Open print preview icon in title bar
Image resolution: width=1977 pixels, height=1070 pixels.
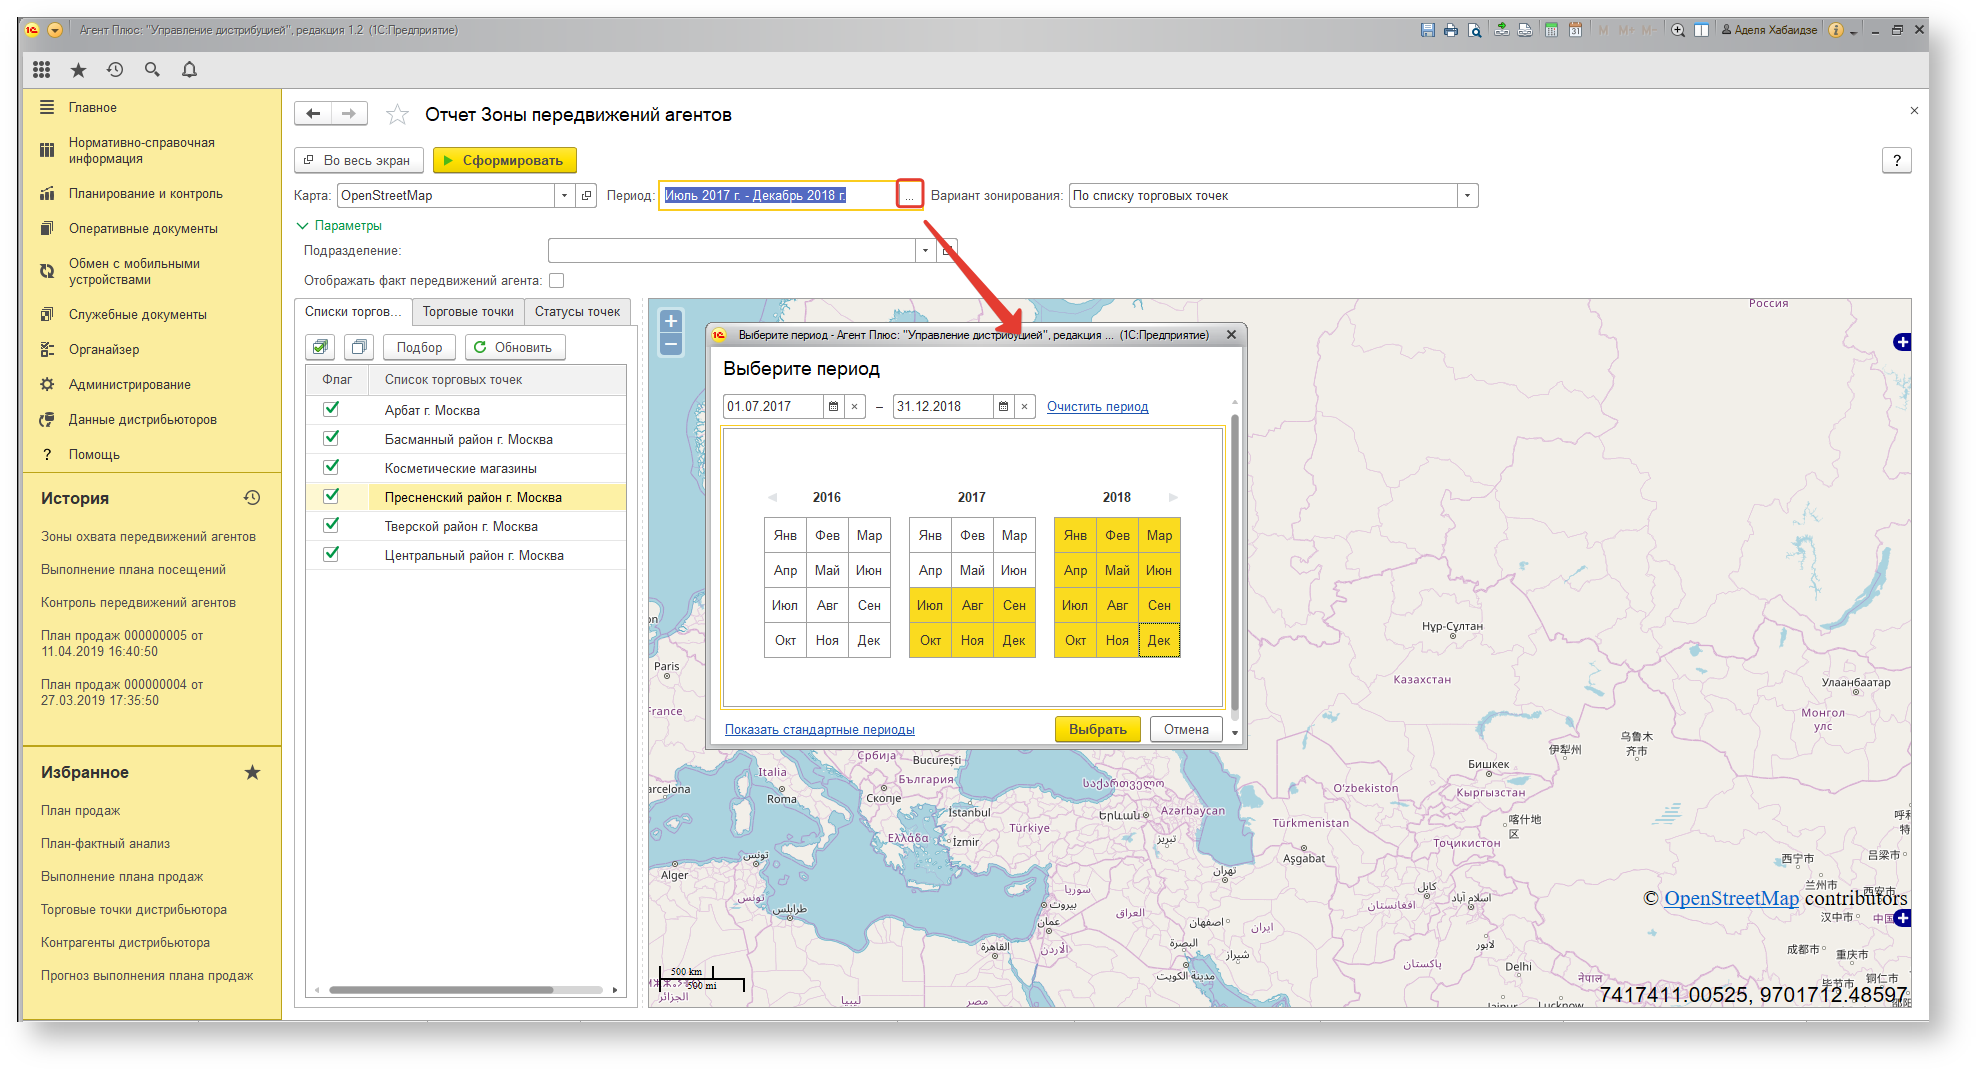pos(1474,30)
